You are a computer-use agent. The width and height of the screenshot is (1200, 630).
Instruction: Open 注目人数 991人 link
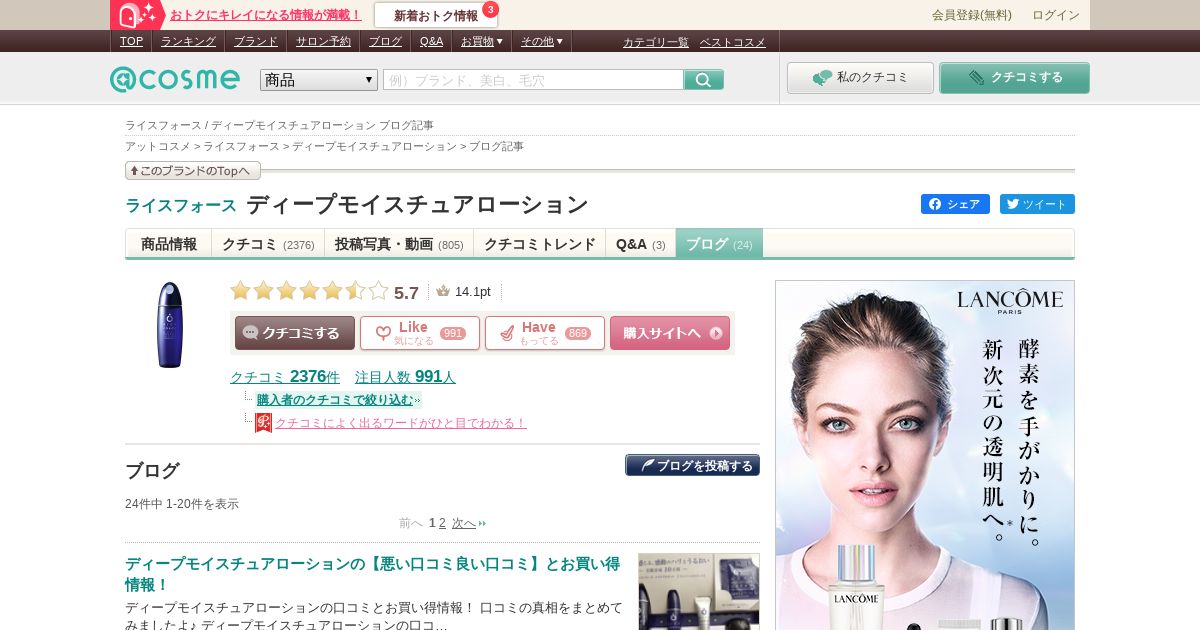pyautogui.click(x=405, y=377)
